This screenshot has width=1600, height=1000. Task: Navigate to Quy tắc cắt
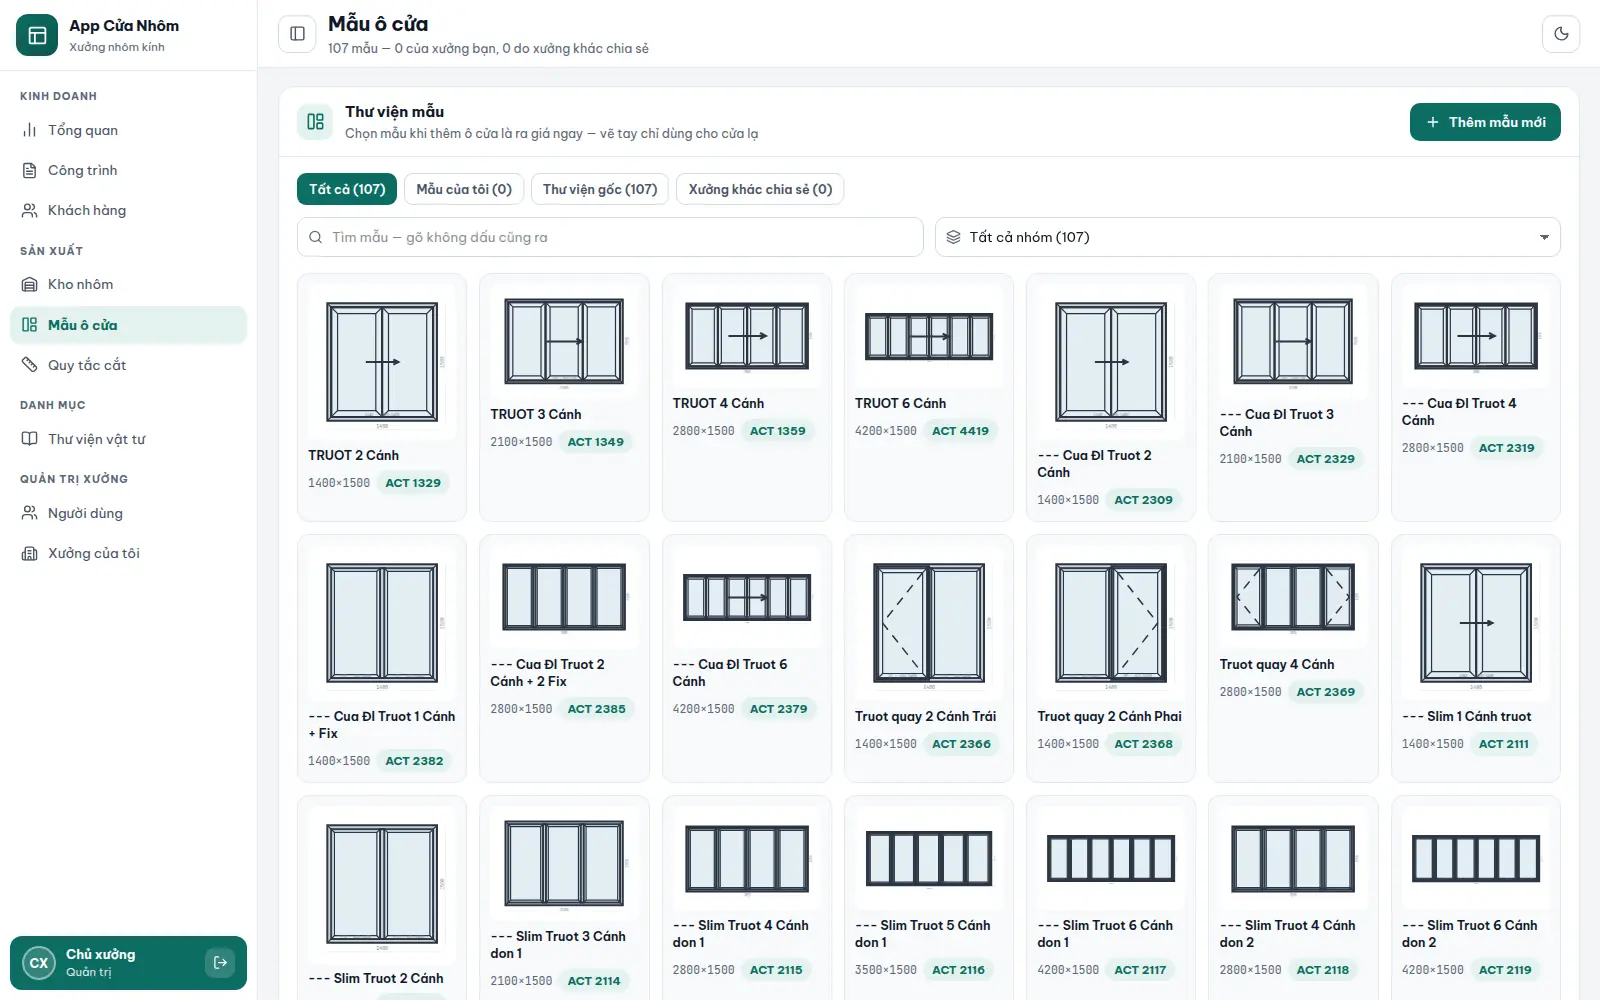pyautogui.click(x=128, y=365)
